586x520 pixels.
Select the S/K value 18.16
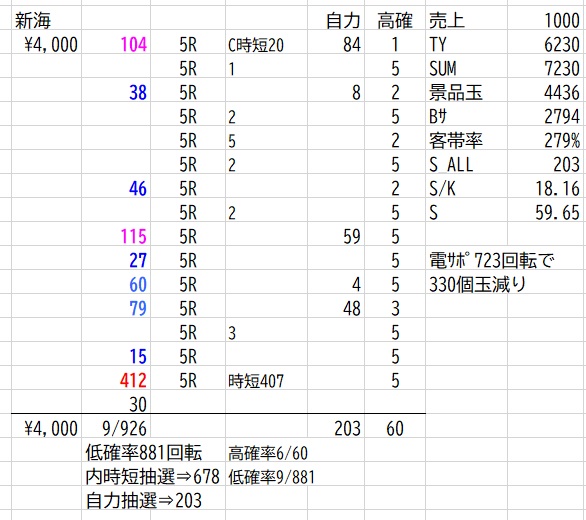point(546,188)
